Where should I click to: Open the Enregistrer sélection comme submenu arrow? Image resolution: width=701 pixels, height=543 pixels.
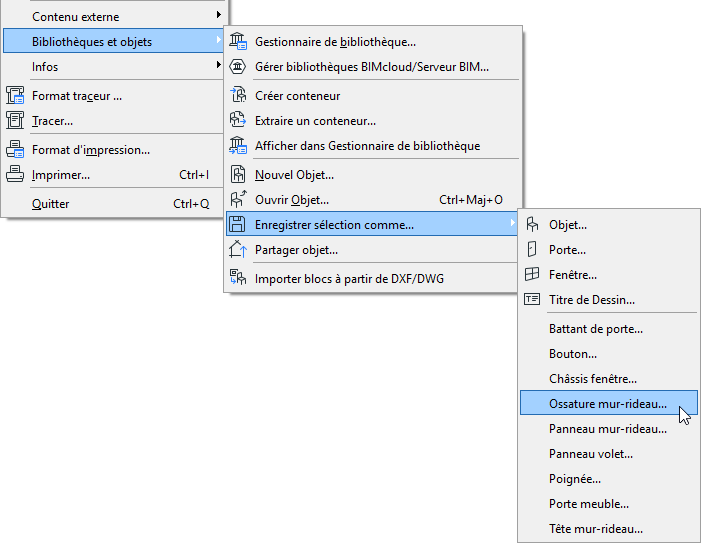point(513,225)
